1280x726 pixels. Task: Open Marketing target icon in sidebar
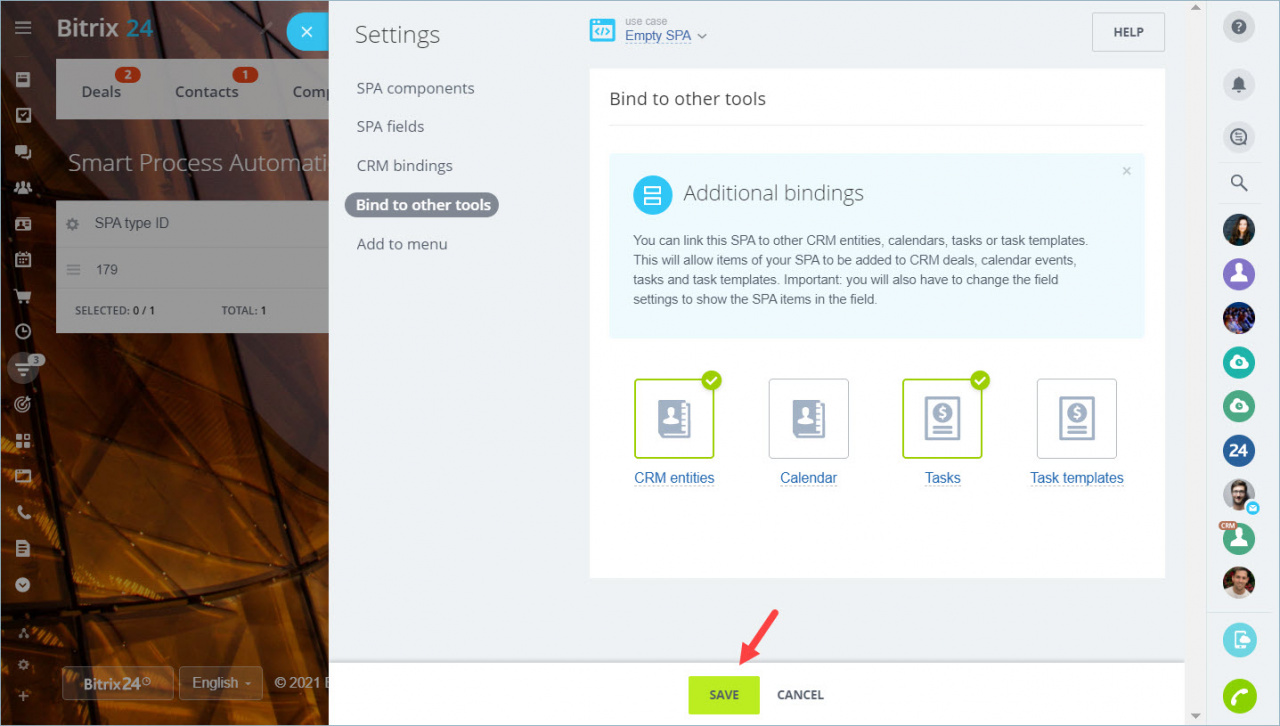coord(23,404)
